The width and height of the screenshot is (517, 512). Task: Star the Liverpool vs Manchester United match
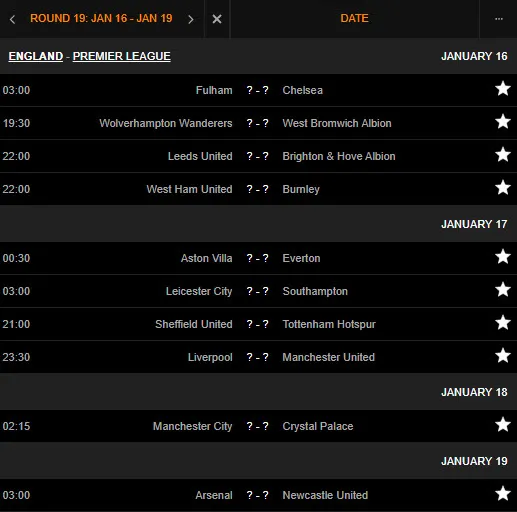(503, 356)
